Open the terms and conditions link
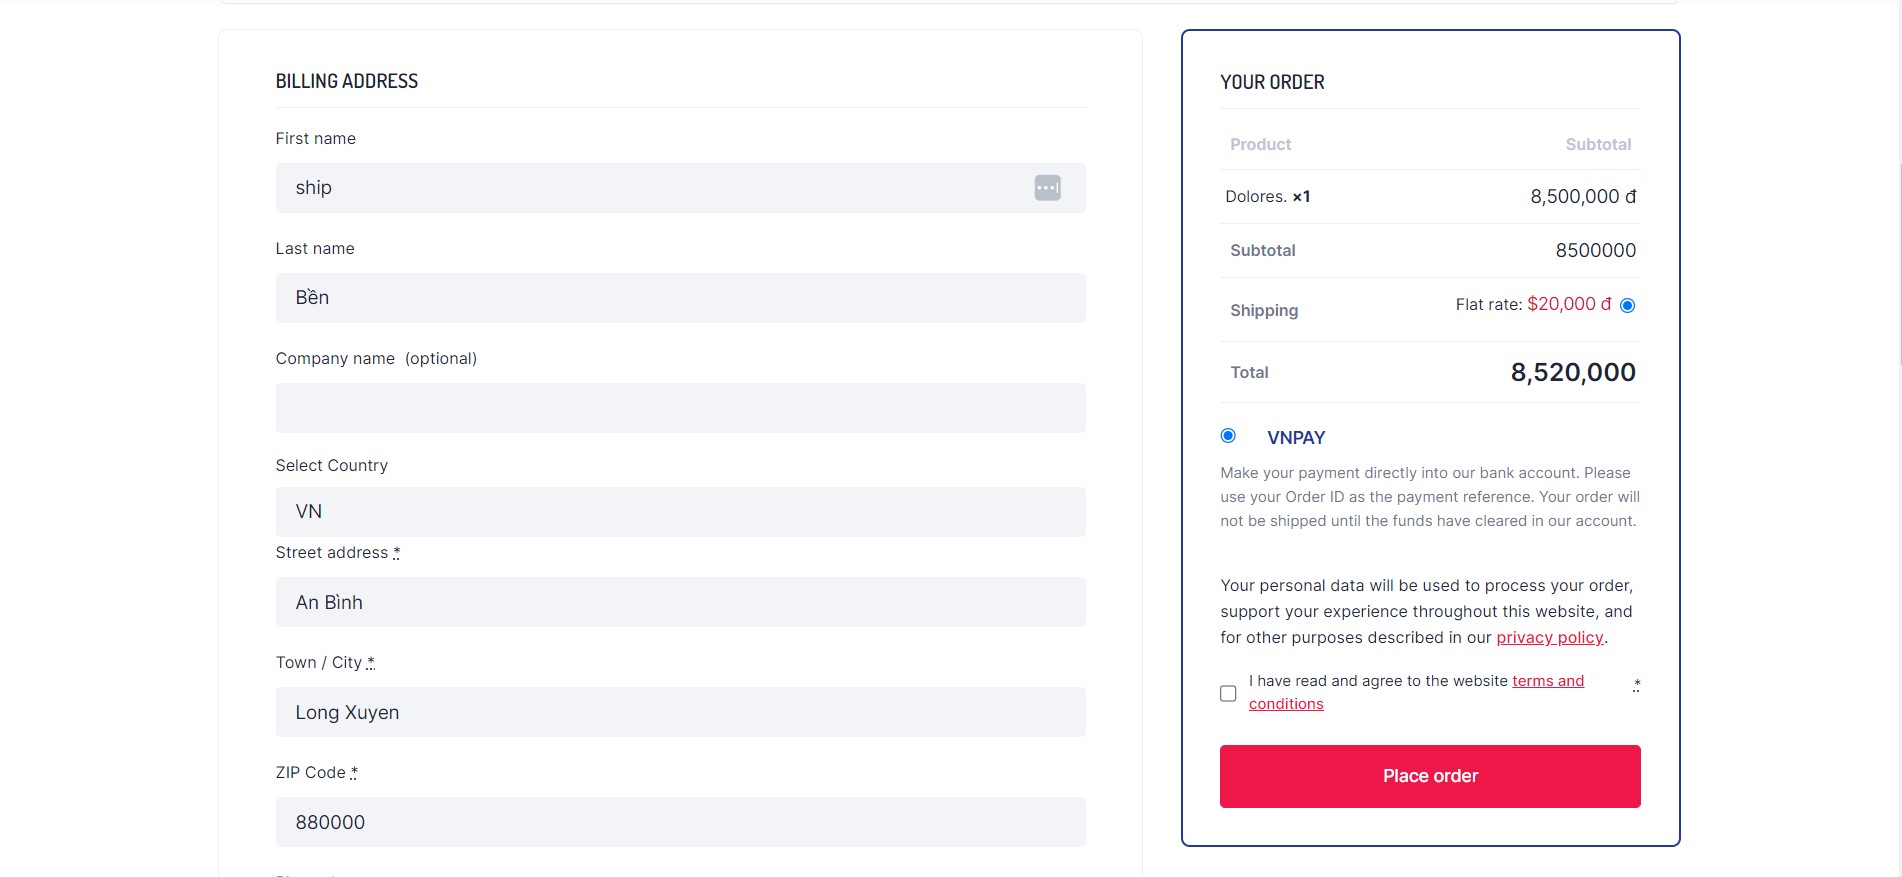This screenshot has height=877, width=1902. 1547,681
